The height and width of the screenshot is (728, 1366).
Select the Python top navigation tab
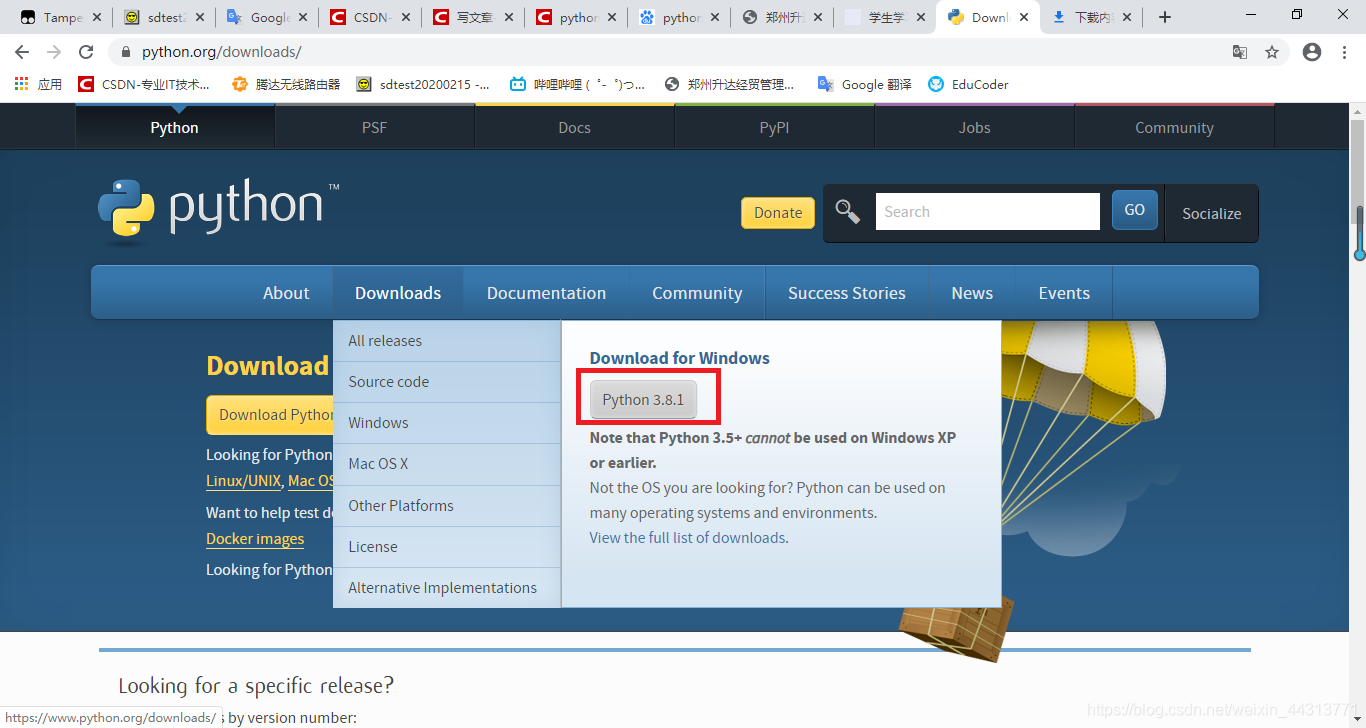pyautogui.click(x=175, y=127)
